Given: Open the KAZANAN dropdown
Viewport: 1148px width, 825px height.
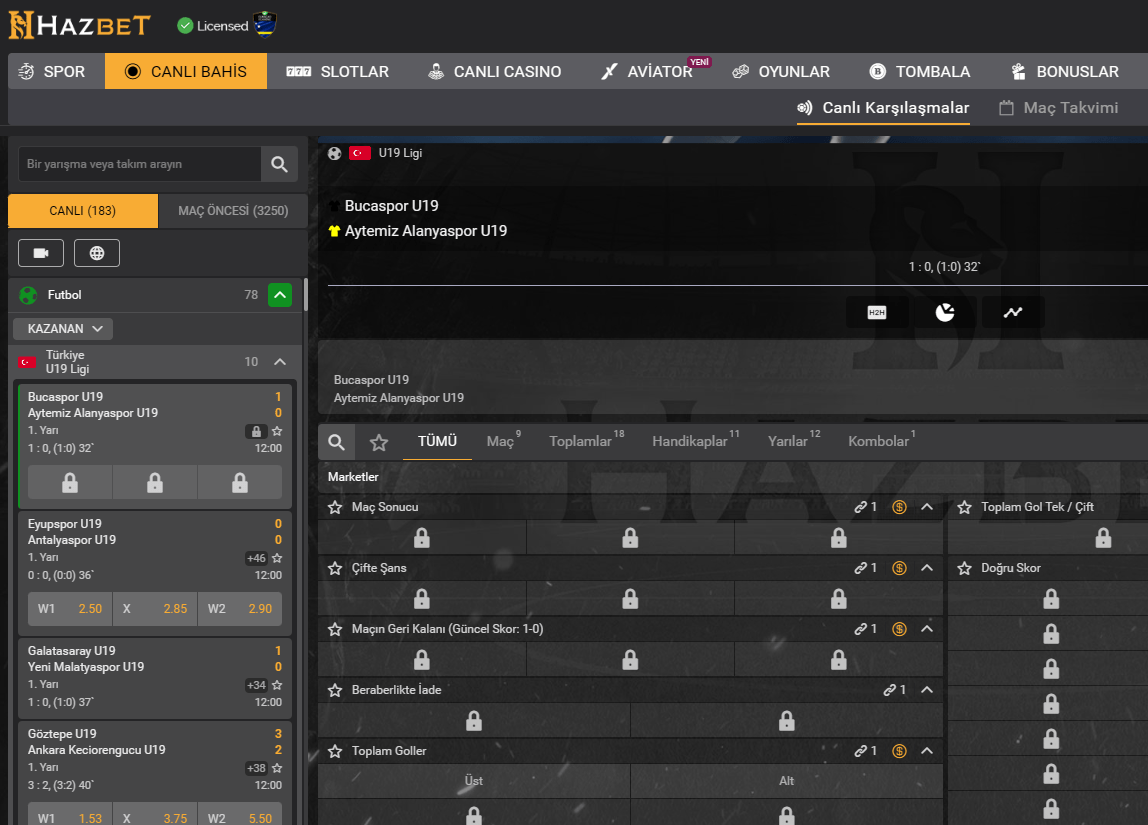Looking at the screenshot, I should (x=63, y=328).
